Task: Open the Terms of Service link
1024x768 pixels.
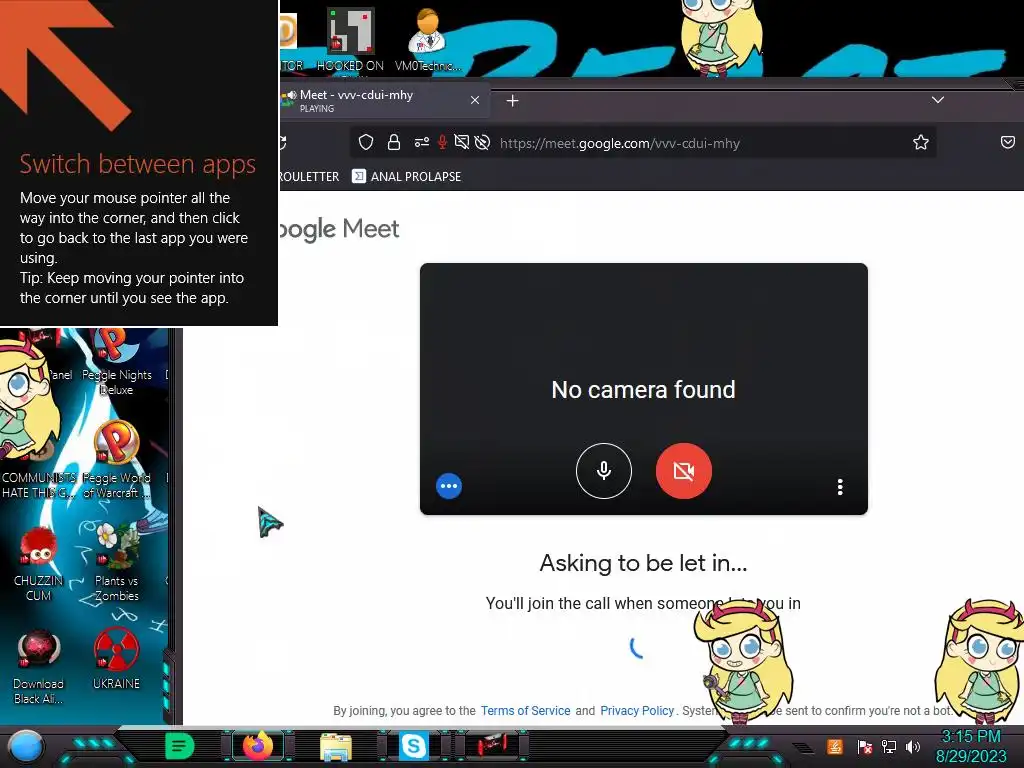Action: tap(525, 711)
